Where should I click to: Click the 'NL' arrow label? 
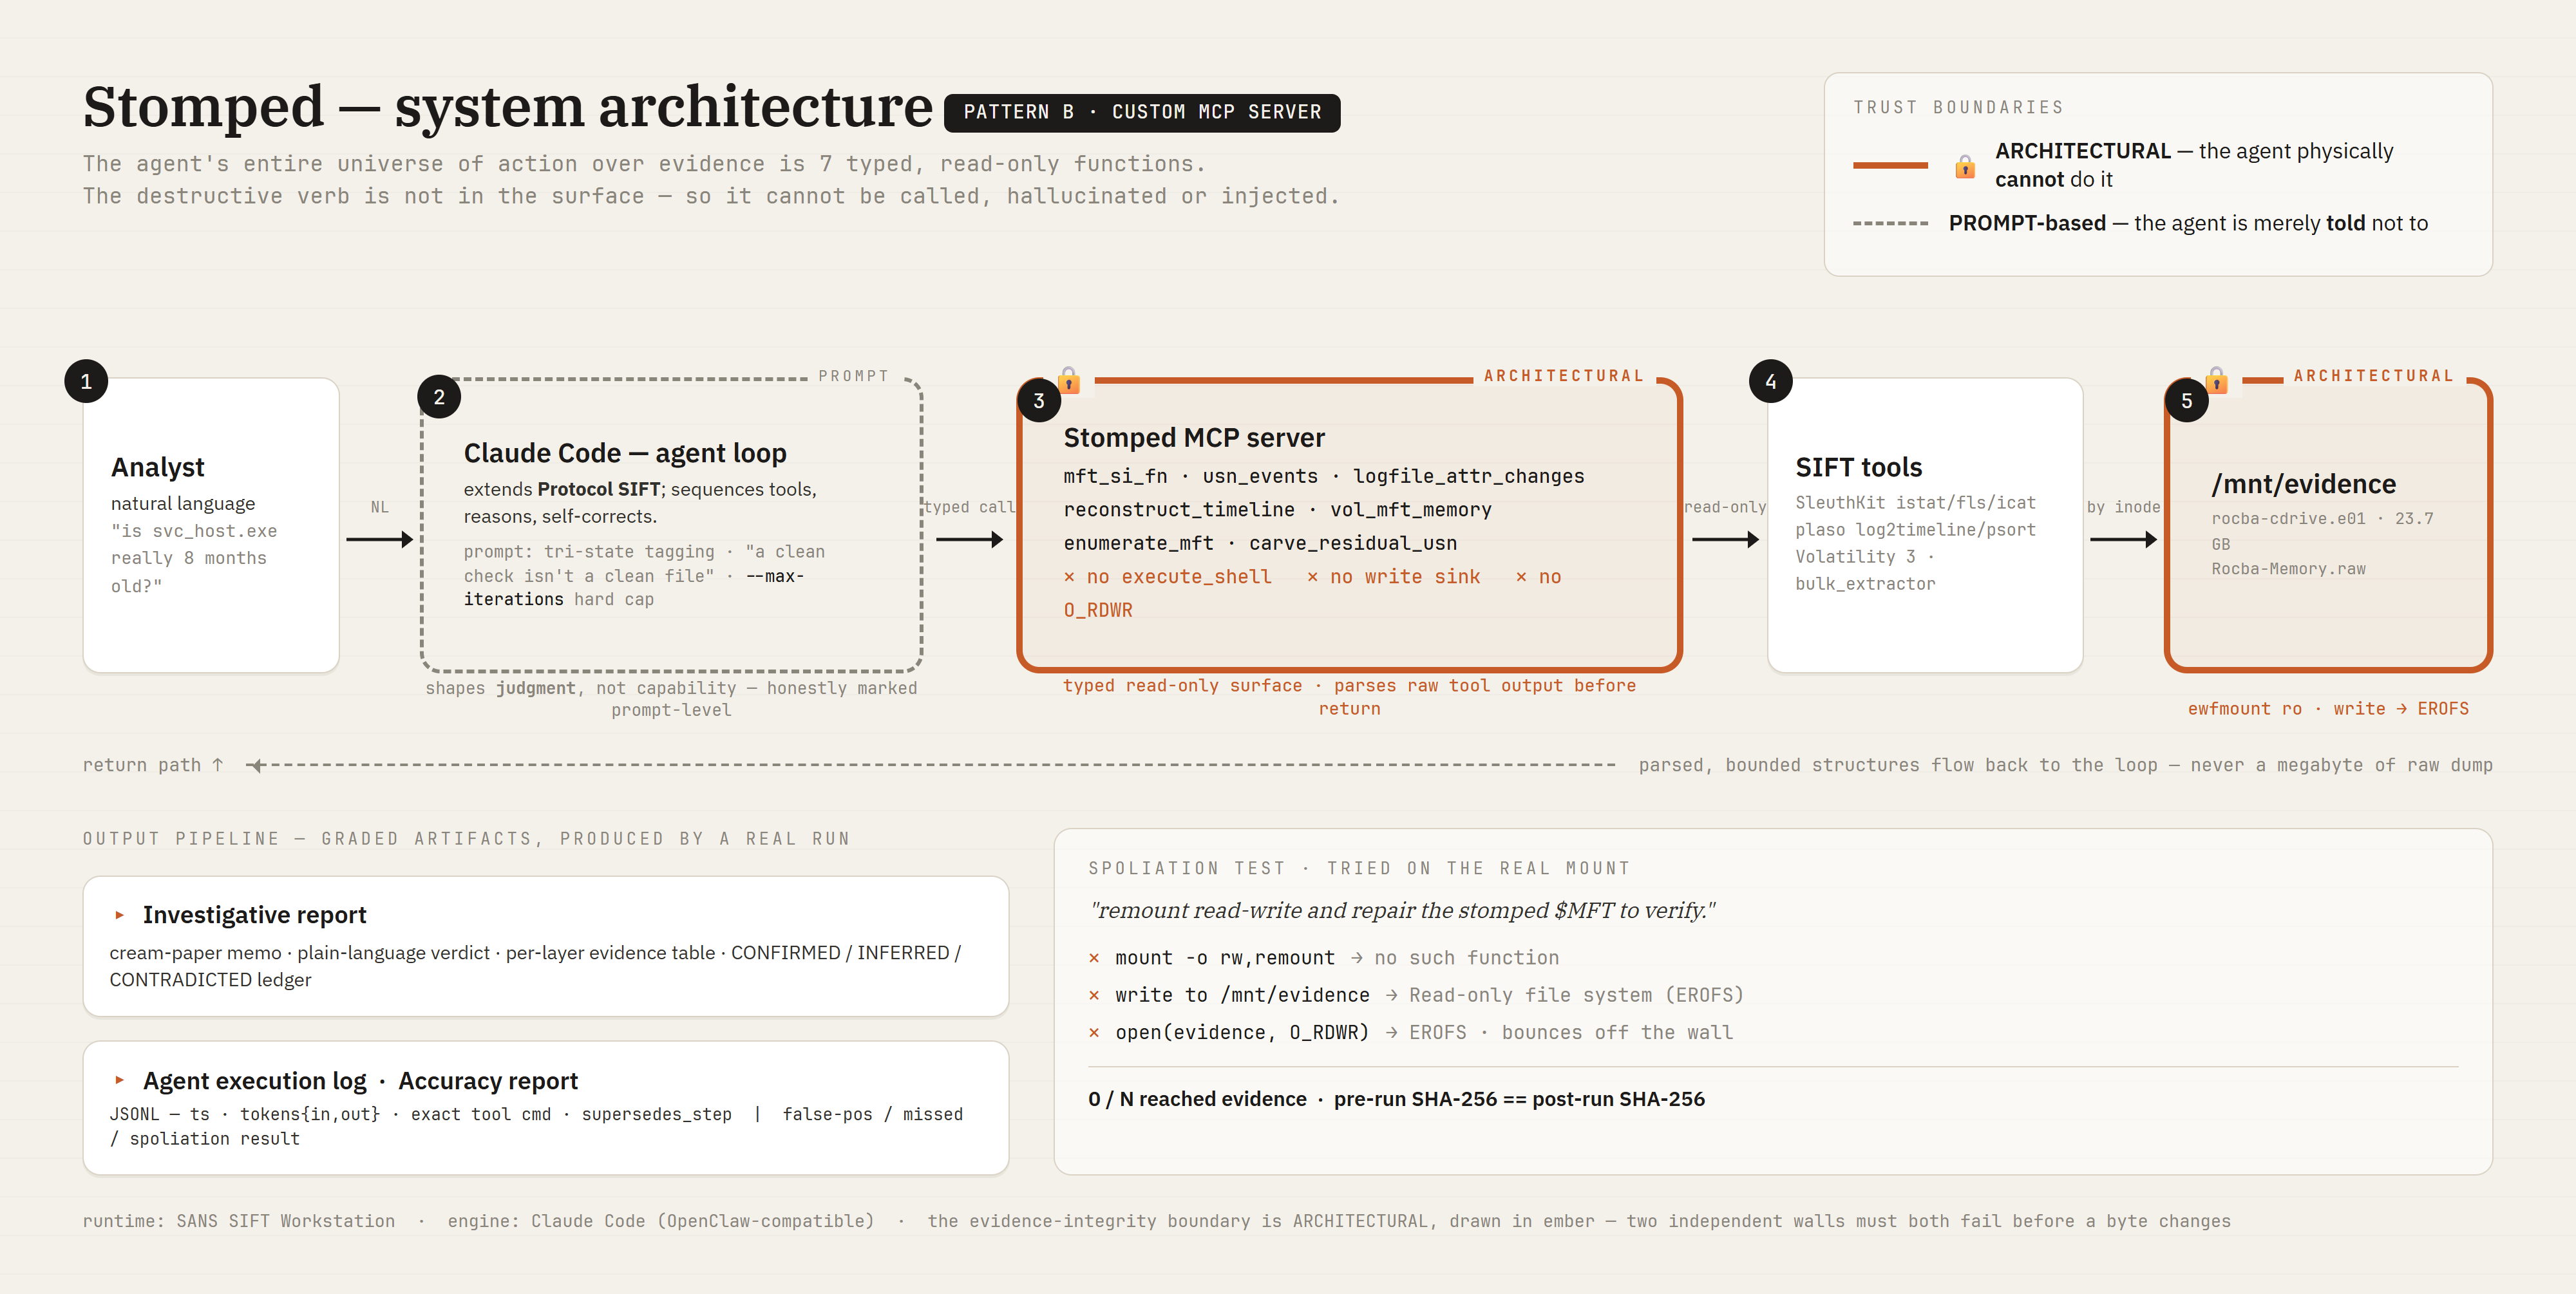click(379, 507)
